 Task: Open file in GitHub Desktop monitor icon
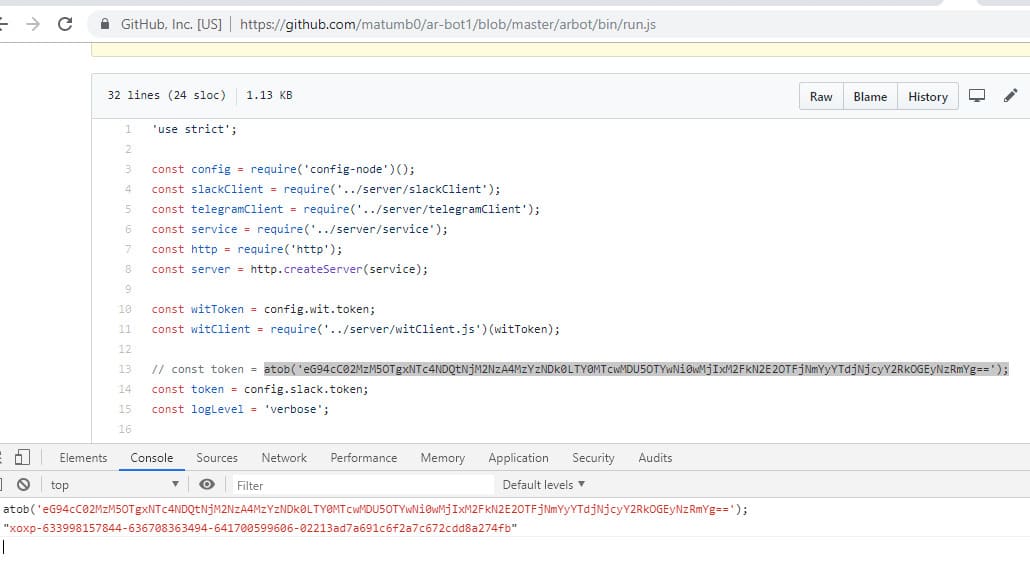pos(977,96)
